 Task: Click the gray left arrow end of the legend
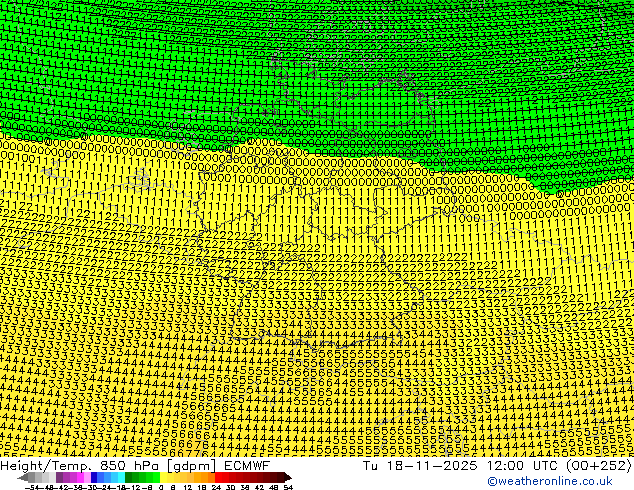[23, 477]
